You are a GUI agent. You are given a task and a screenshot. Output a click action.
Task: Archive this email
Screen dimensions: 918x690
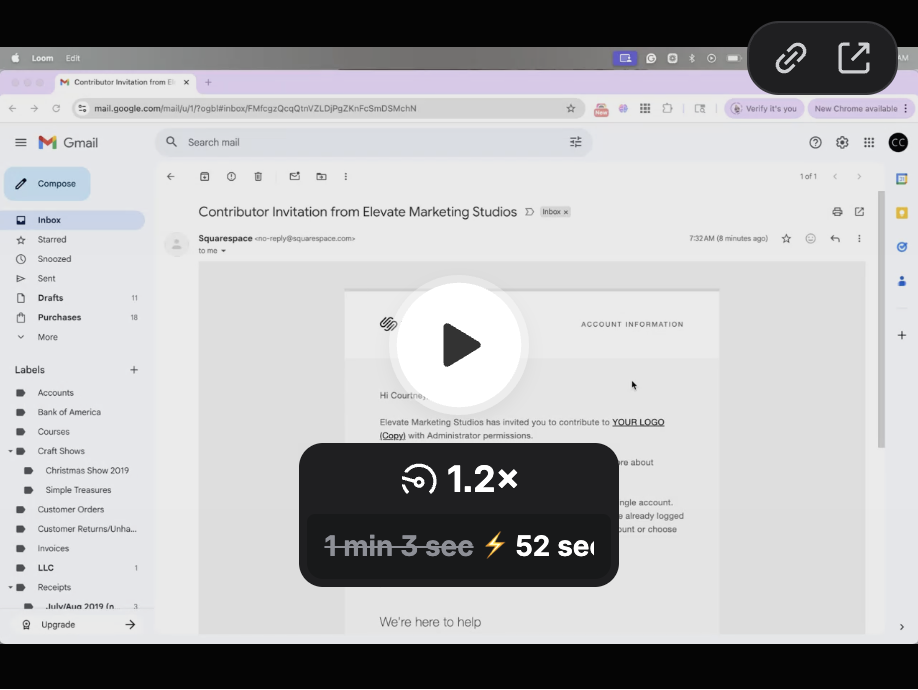(x=204, y=177)
